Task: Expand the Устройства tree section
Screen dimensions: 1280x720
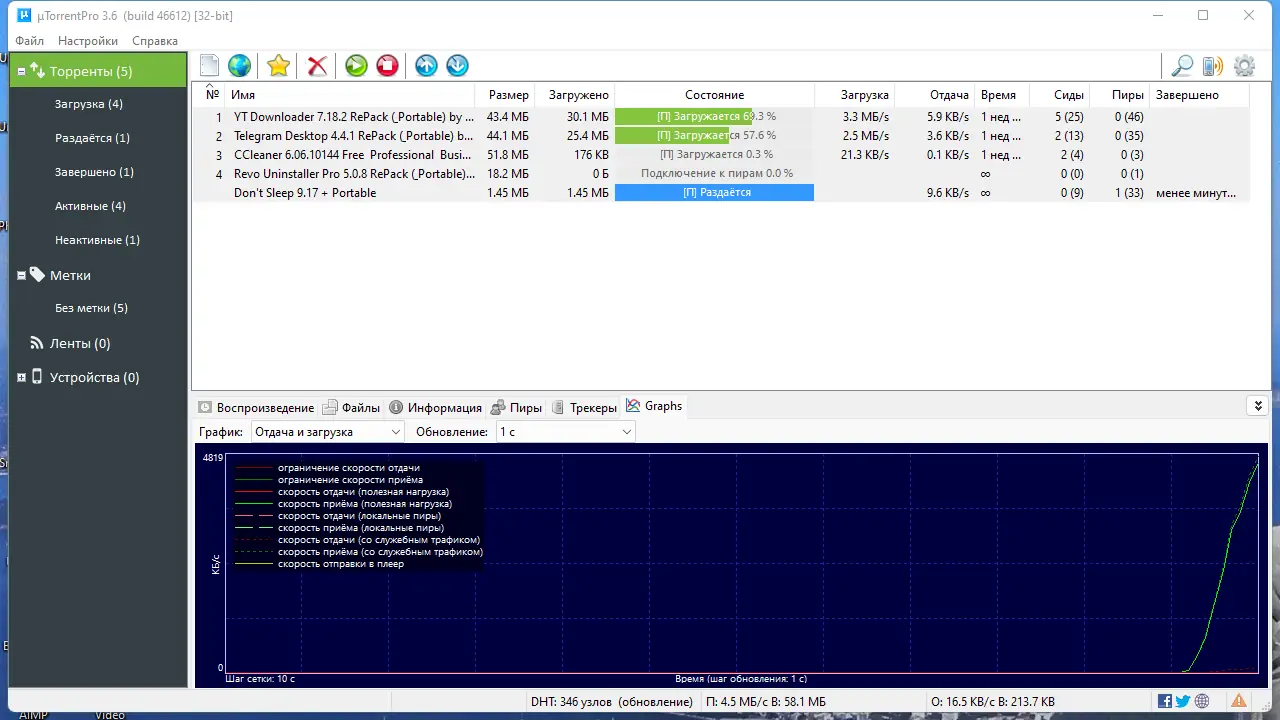Action: [21, 378]
